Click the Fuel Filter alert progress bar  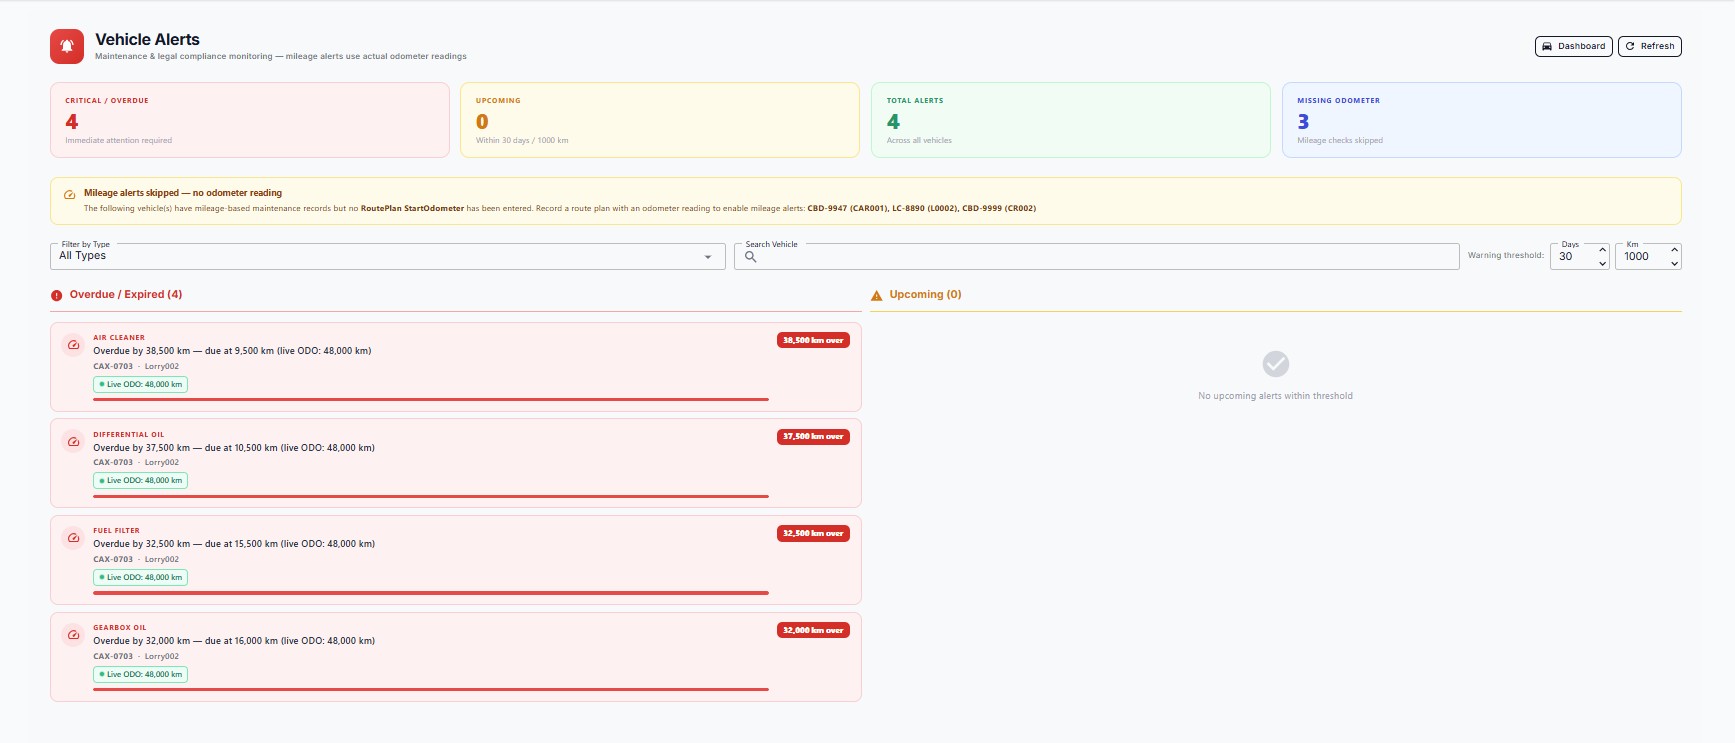(x=430, y=593)
